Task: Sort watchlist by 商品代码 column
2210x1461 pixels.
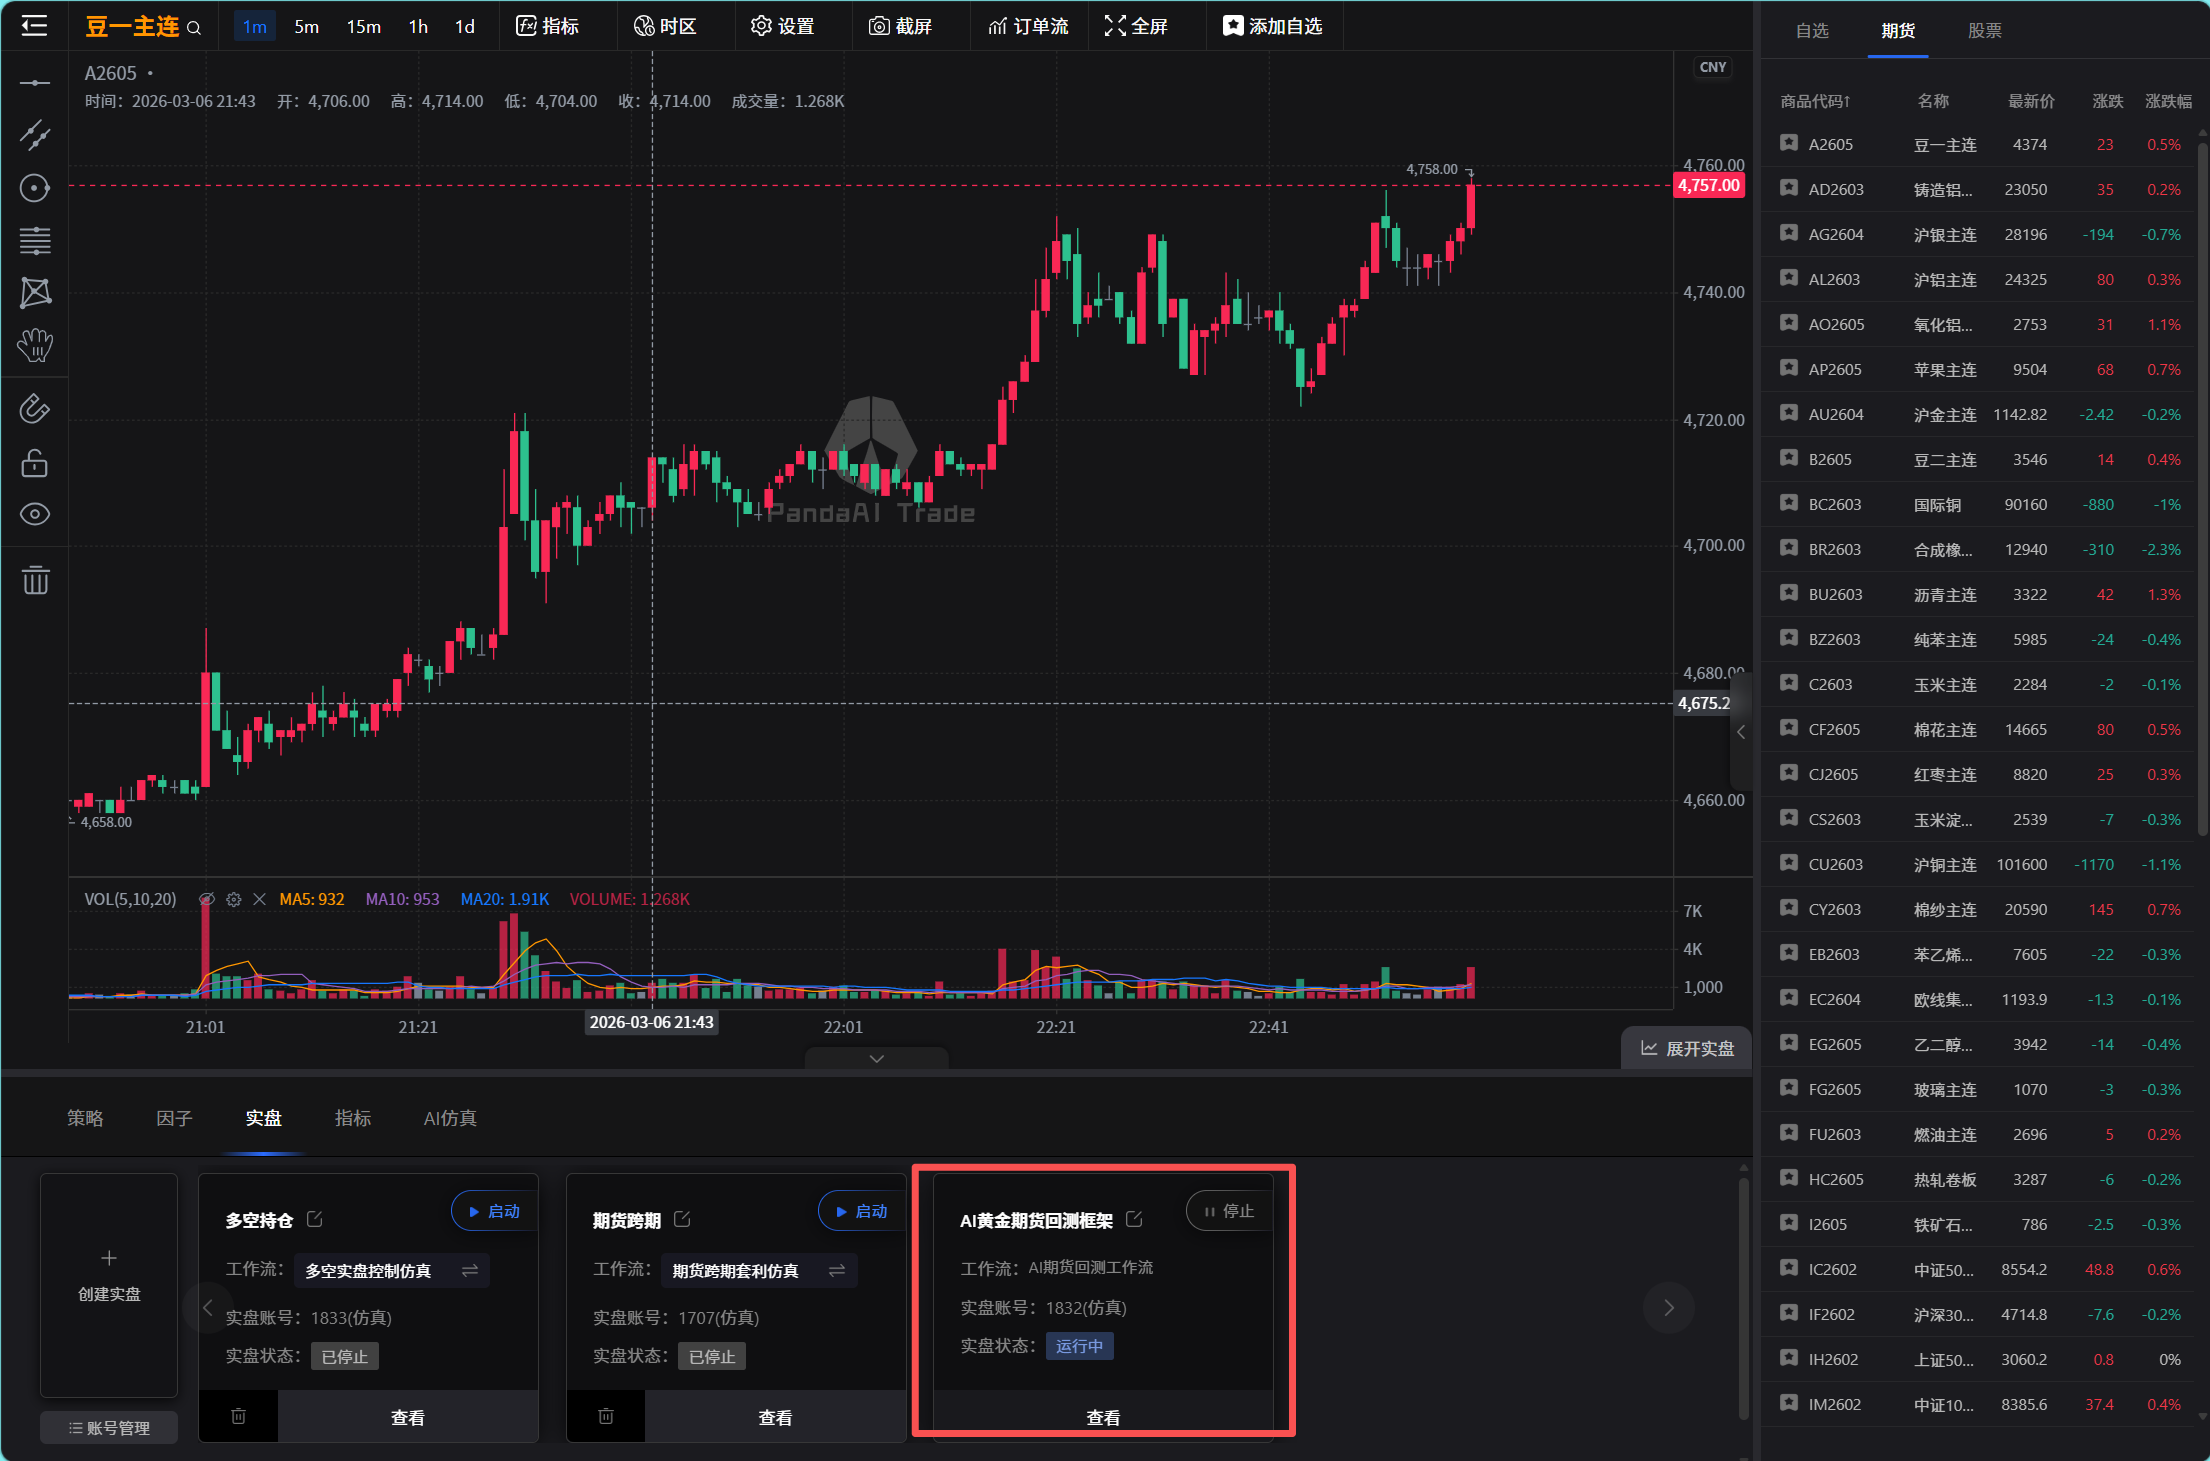Action: pyautogui.click(x=1815, y=101)
